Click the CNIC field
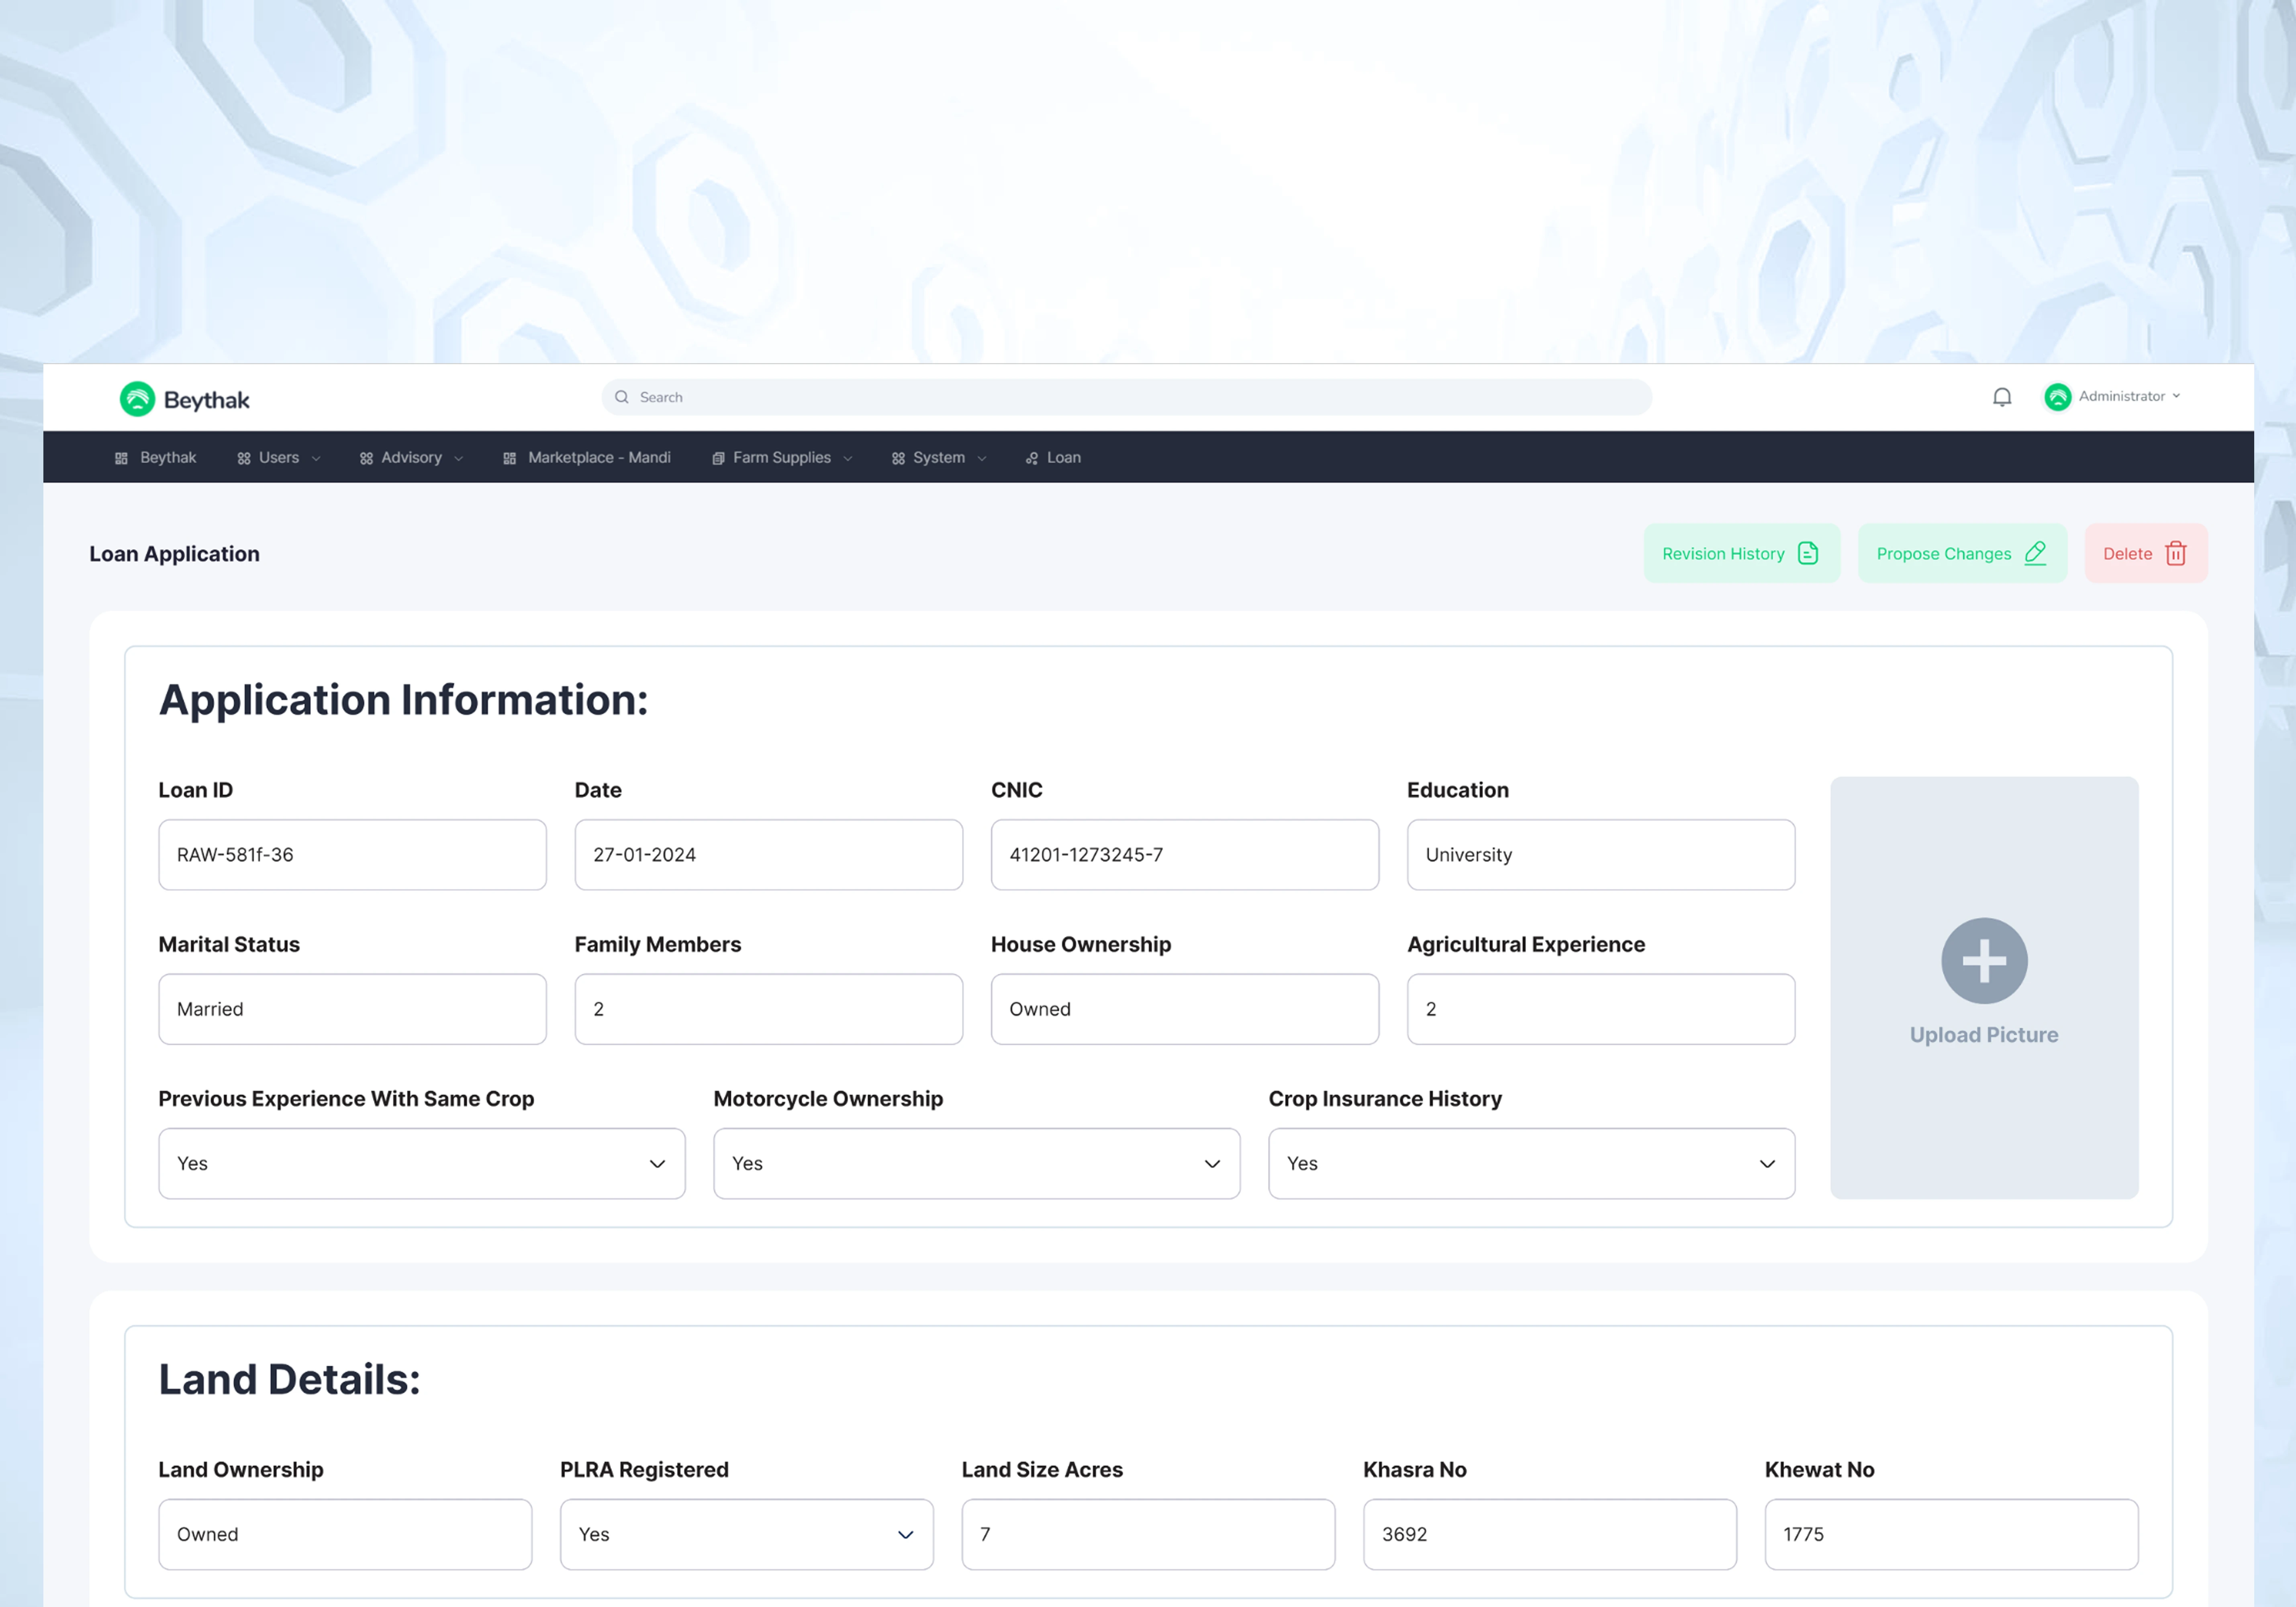2296x1607 pixels. click(x=1184, y=855)
